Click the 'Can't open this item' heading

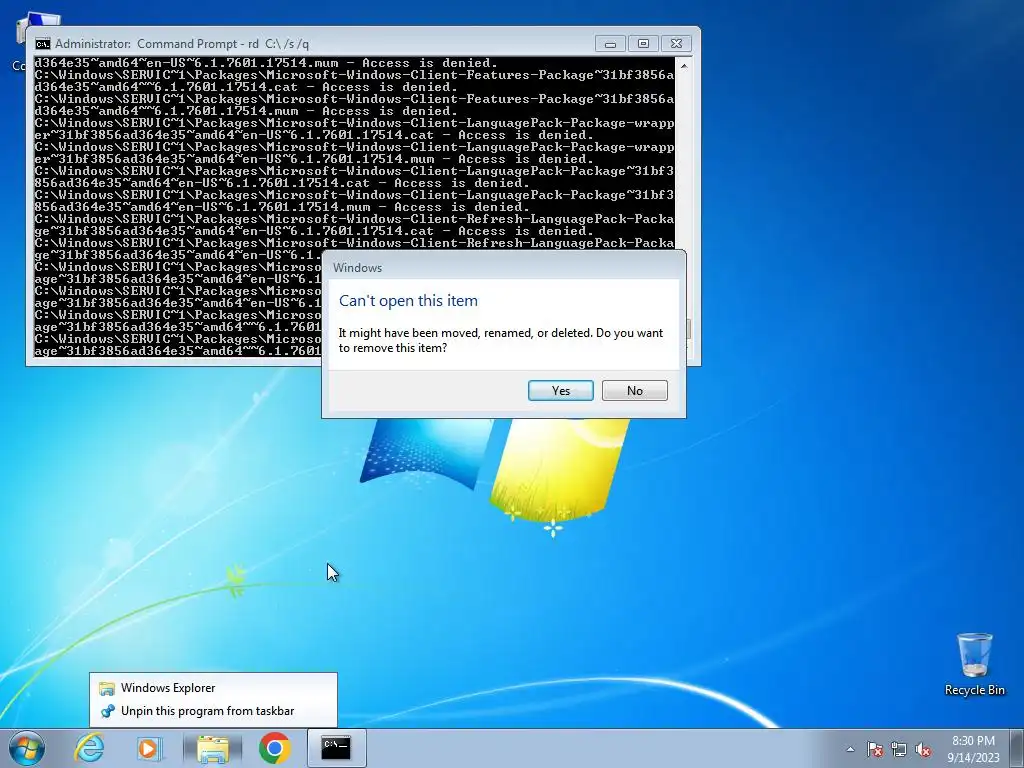click(408, 300)
